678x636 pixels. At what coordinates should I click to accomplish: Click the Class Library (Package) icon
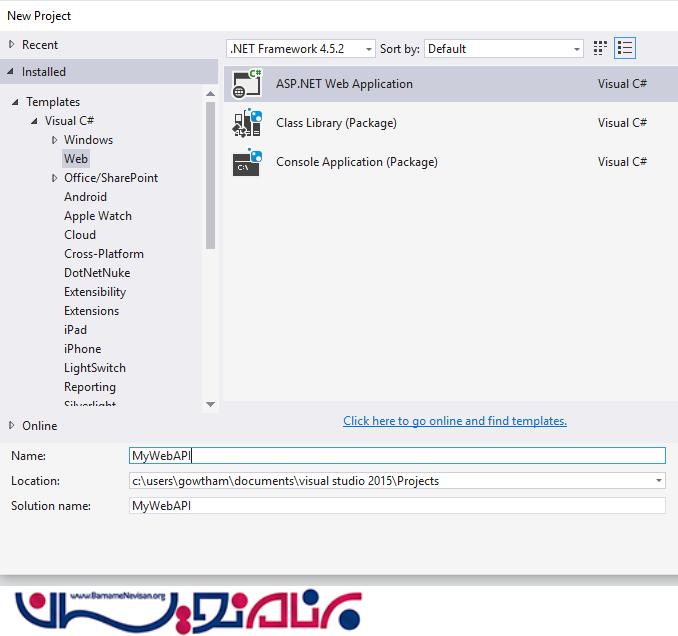tap(247, 123)
